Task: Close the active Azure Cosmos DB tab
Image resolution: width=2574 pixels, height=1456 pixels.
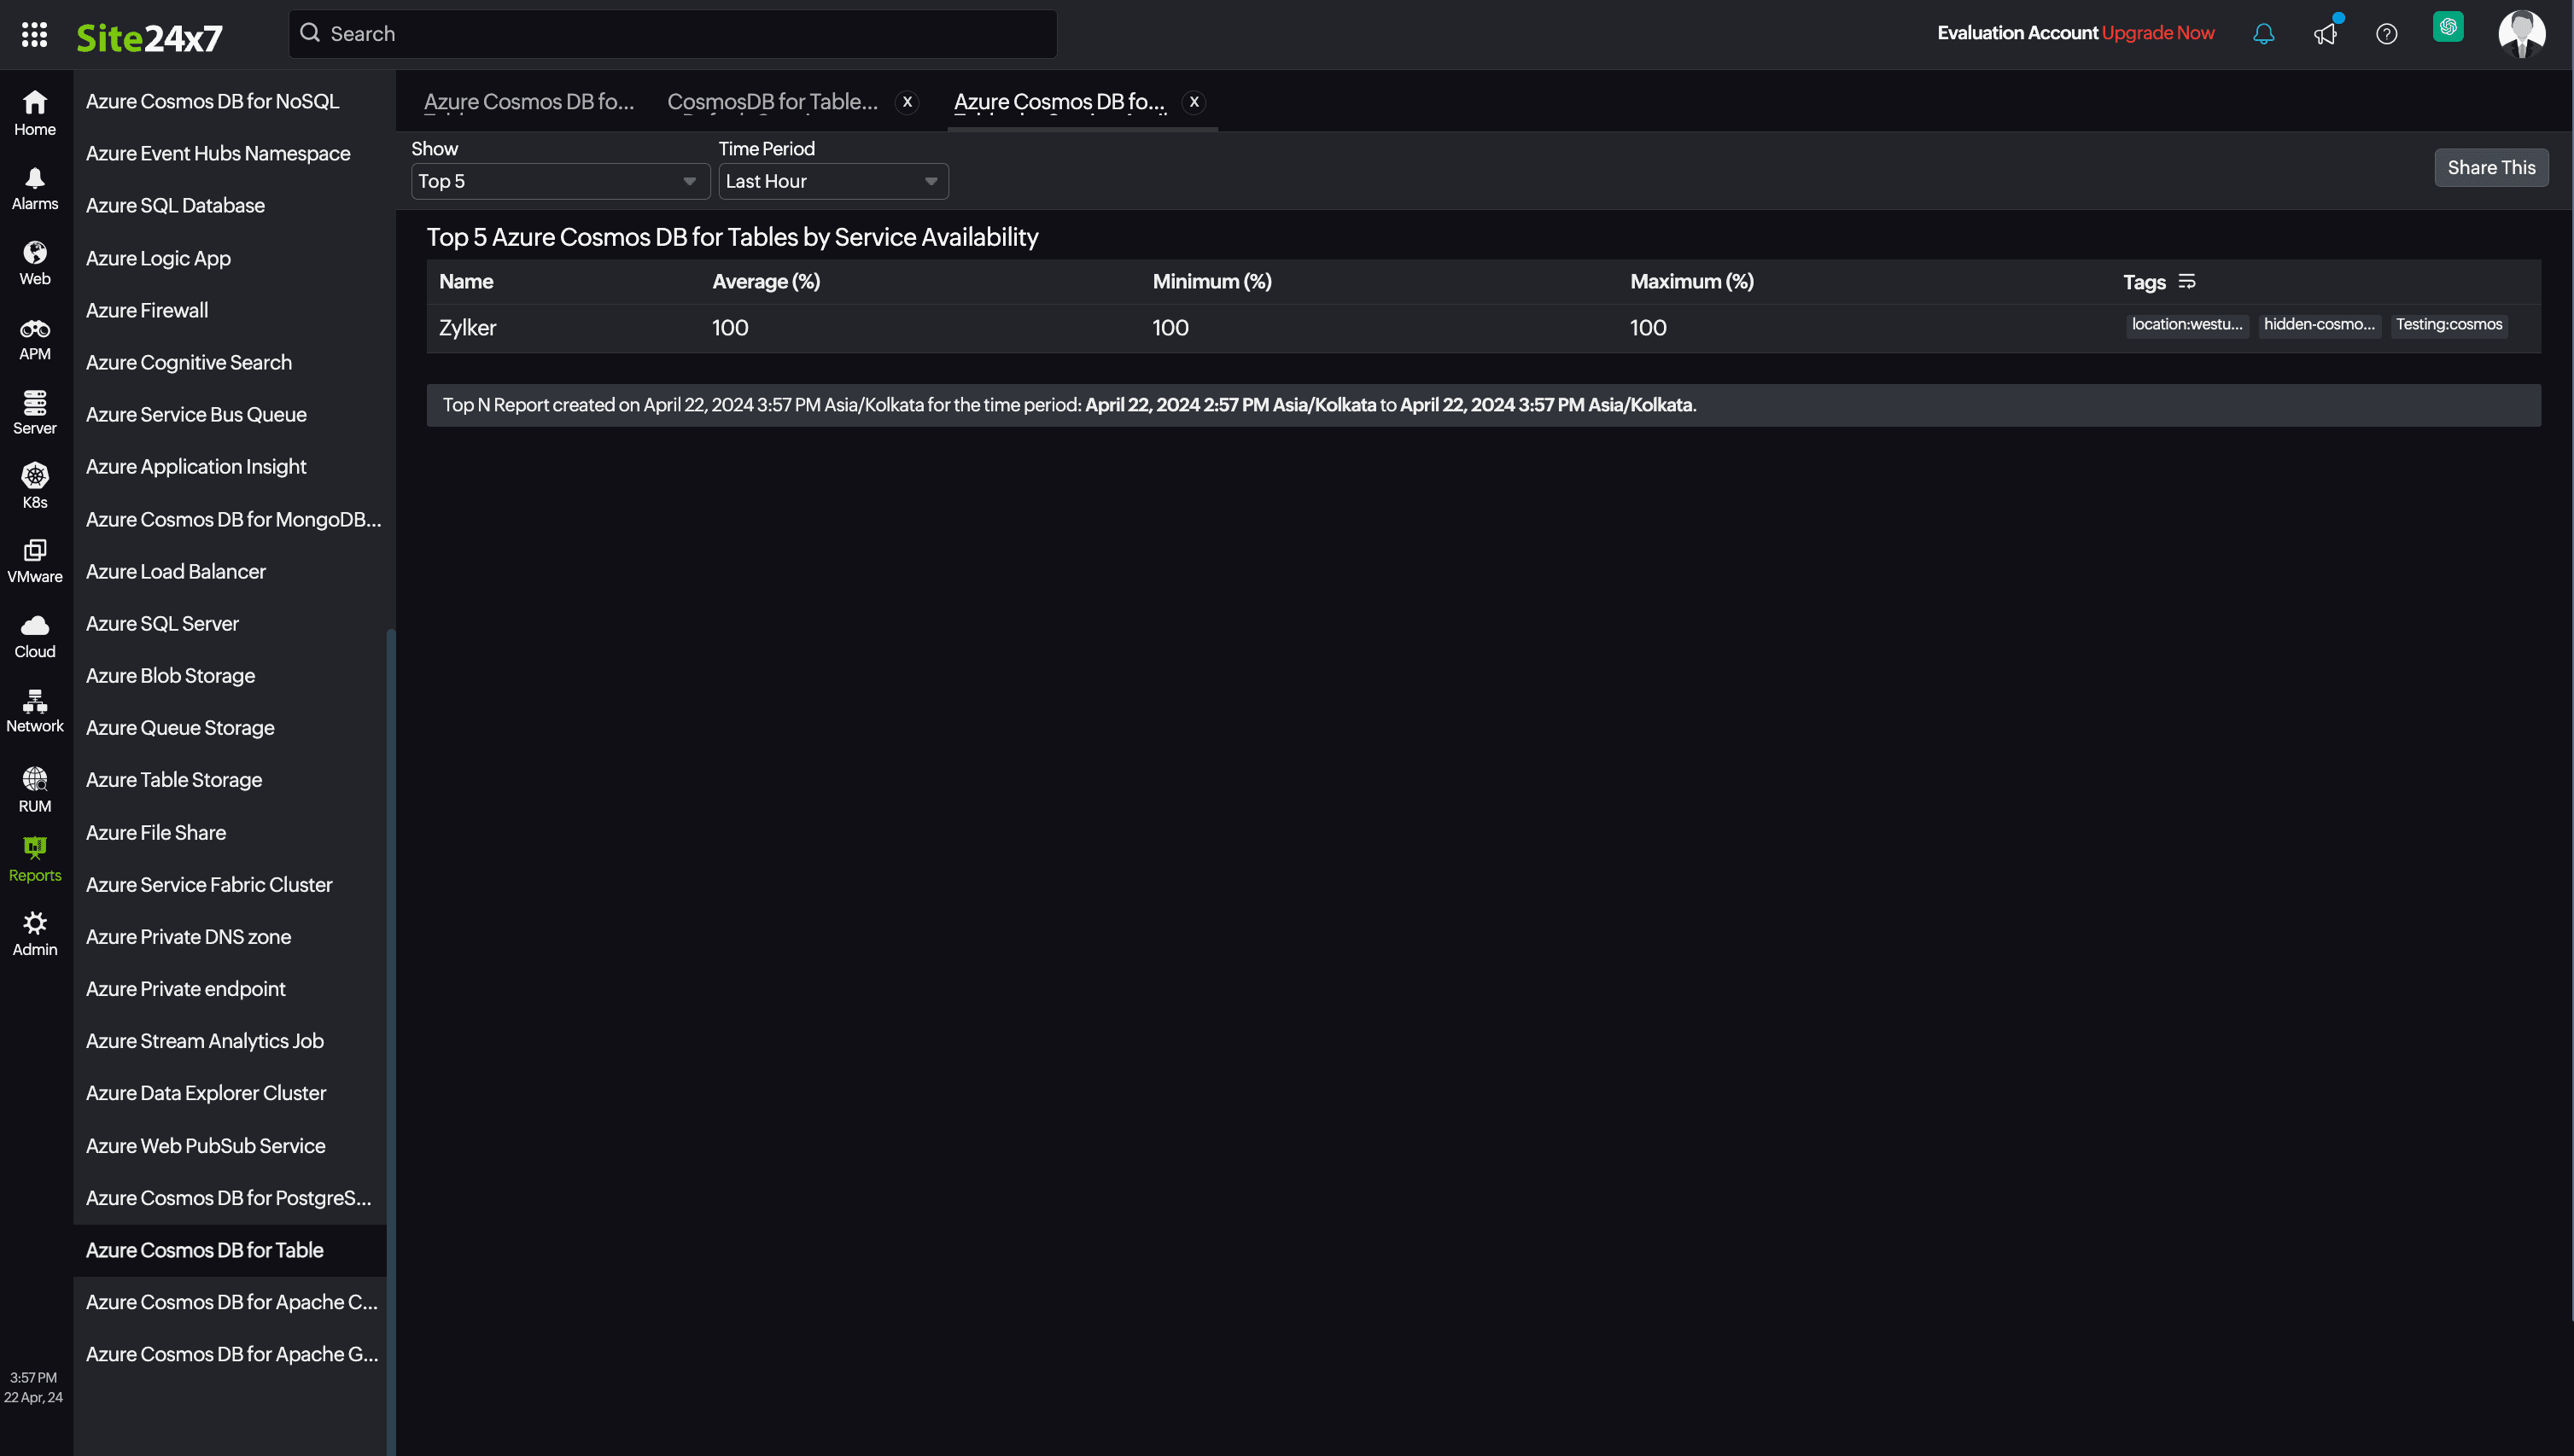Action: 1194,102
